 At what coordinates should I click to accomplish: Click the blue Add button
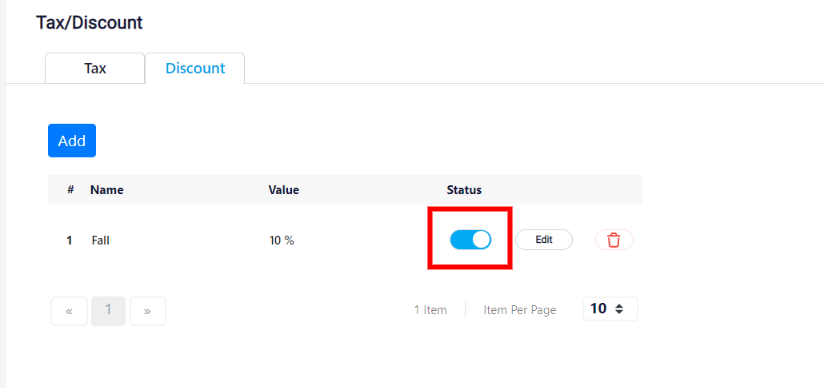pos(72,140)
